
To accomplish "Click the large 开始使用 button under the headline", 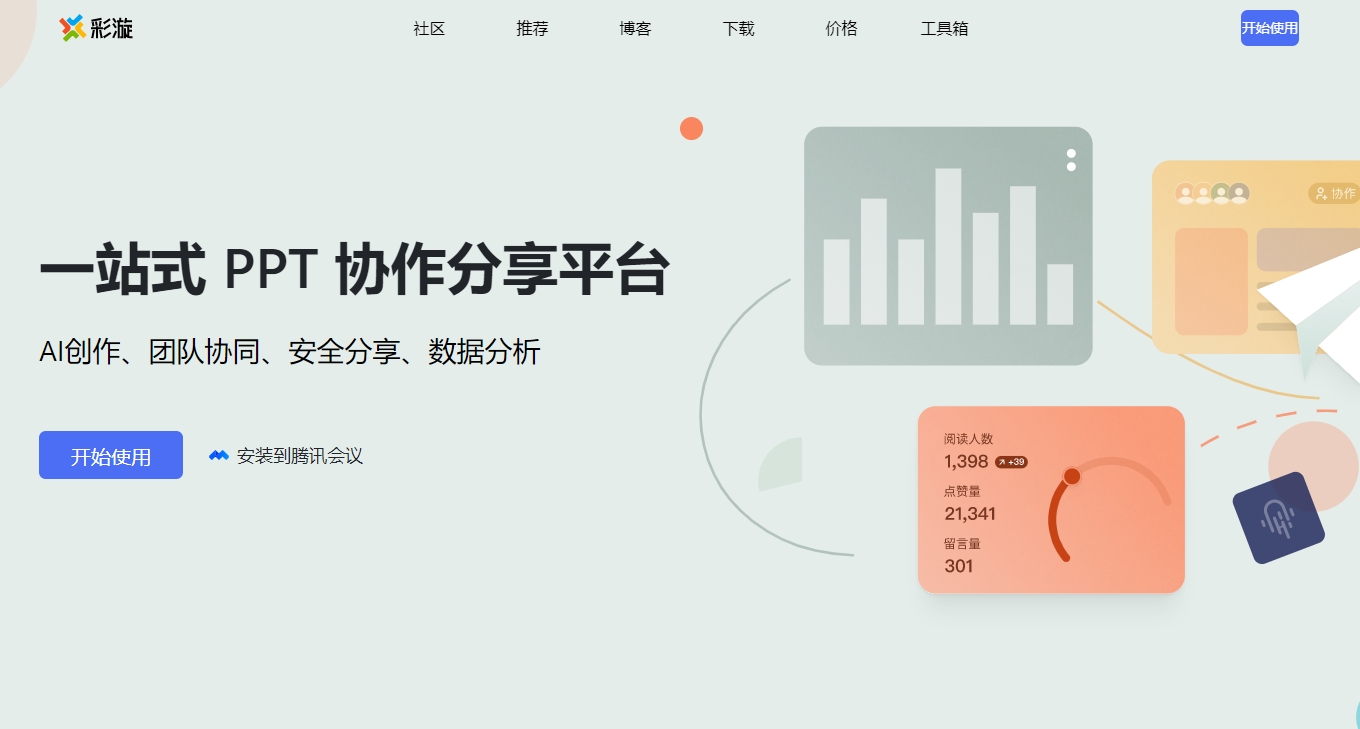I will click(x=111, y=455).
